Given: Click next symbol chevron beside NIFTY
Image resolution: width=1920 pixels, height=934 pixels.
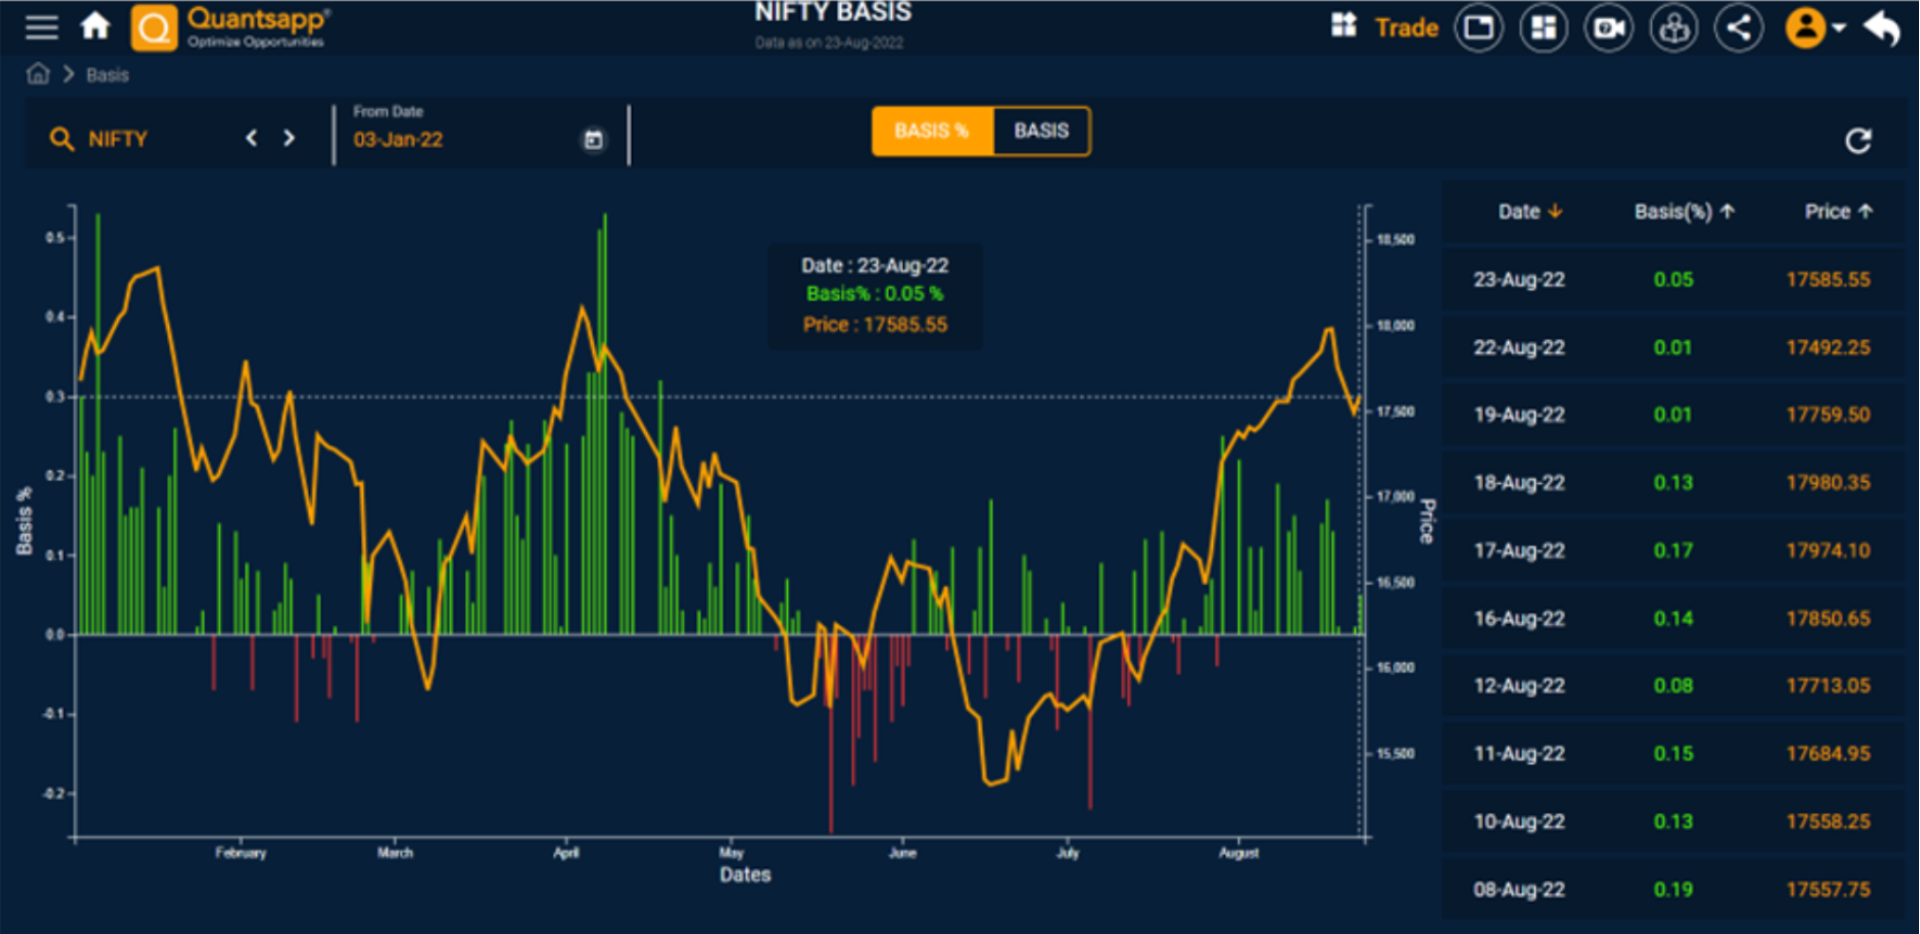Looking at the screenshot, I should point(289,139).
